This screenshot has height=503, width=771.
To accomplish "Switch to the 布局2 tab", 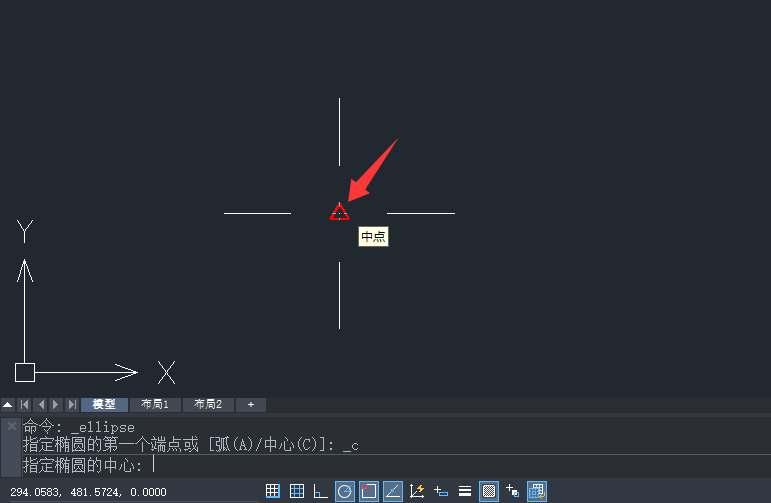I will point(208,405).
